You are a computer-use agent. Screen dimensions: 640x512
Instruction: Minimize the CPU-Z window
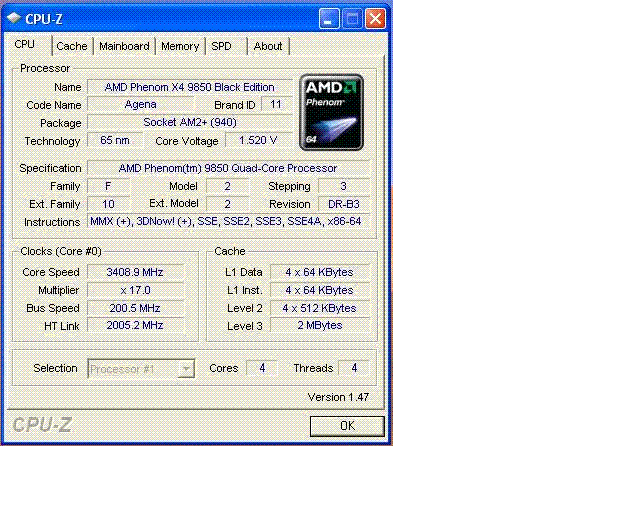pos(330,18)
